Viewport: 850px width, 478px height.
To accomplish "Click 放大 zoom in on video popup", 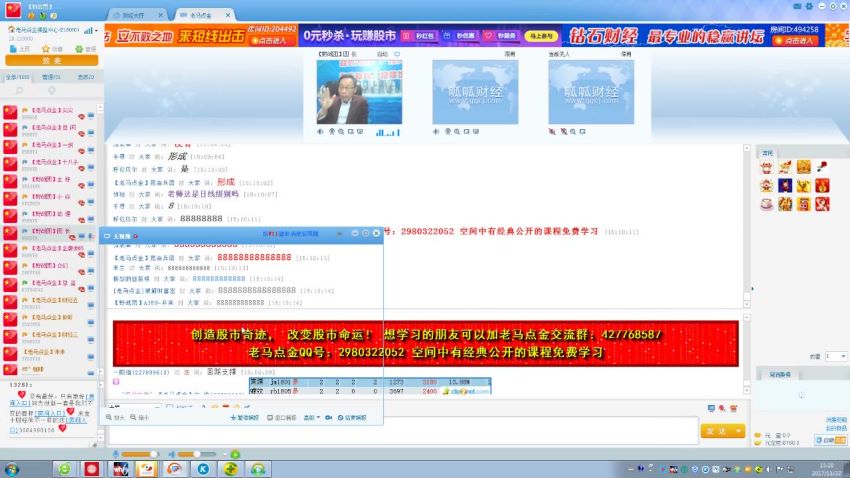I will click(x=115, y=417).
